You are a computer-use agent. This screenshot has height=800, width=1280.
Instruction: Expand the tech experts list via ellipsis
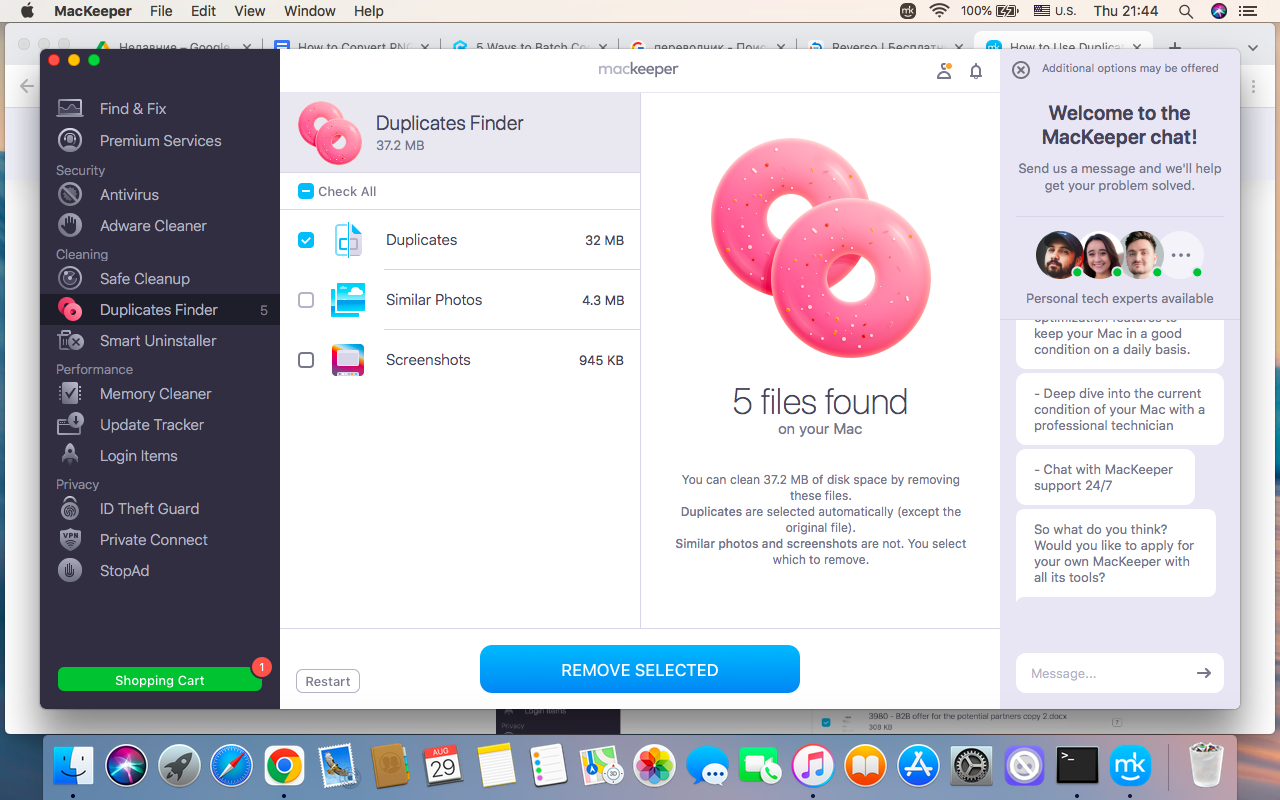pyautogui.click(x=1181, y=255)
